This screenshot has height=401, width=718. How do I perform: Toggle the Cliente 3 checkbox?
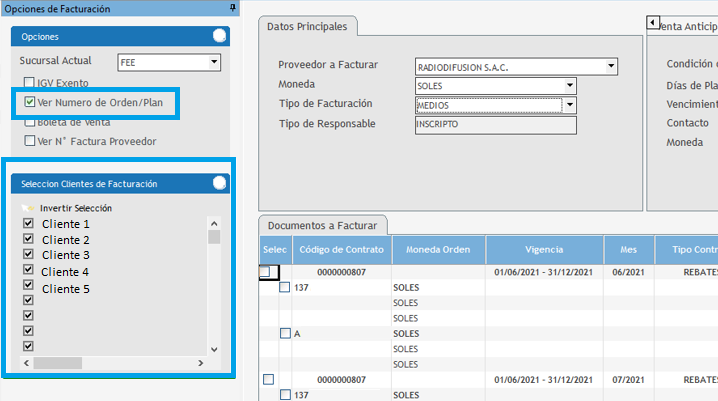pyautogui.click(x=28, y=256)
